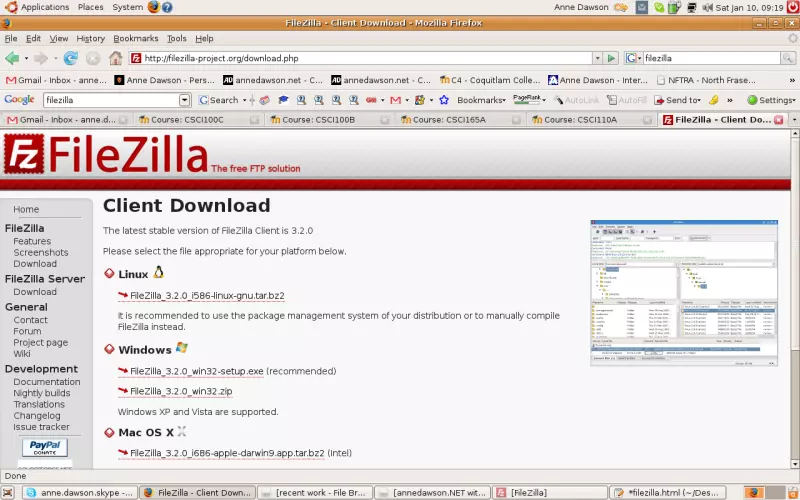This screenshot has width=800, height=500.
Task: Open the Forum sidebar link
Action: point(27,331)
